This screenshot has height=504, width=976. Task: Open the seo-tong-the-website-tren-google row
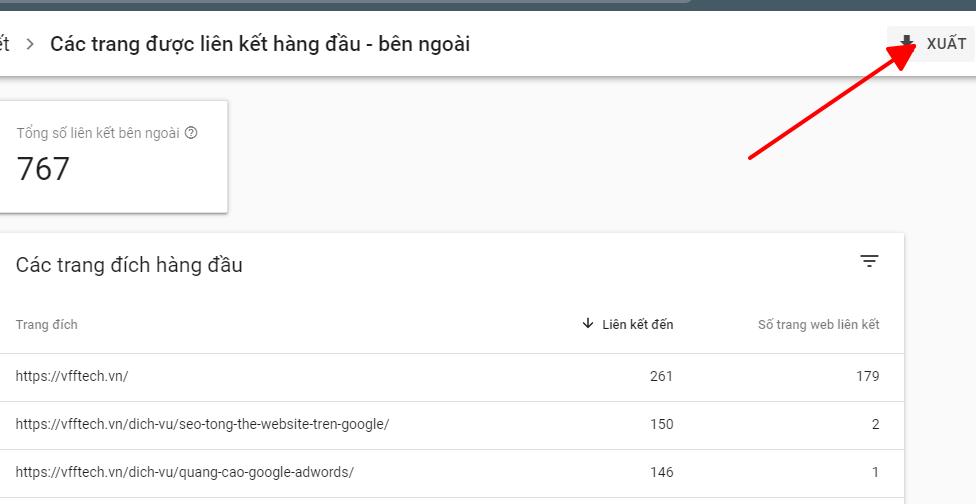pyautogui.click(x=451, y=425)
